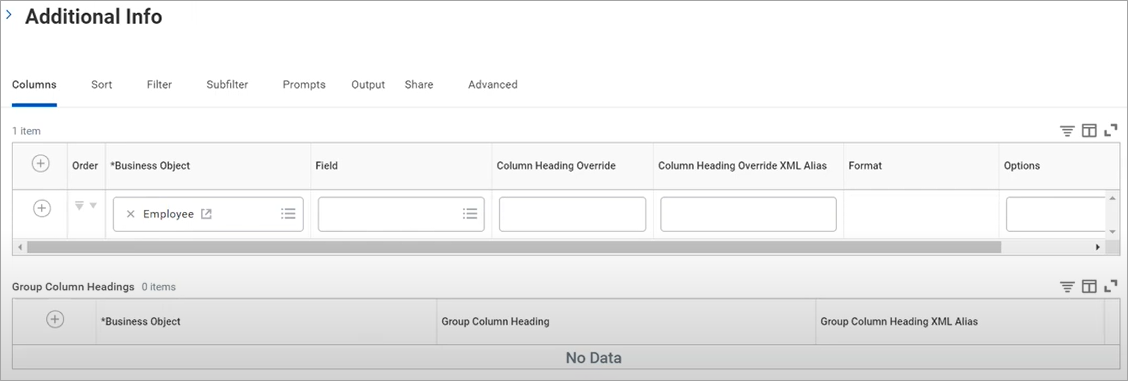The height and width of the screenshot is (381, 1128).
Task: Move the row to the top with the order arrow
Action: tap(80, 206)
